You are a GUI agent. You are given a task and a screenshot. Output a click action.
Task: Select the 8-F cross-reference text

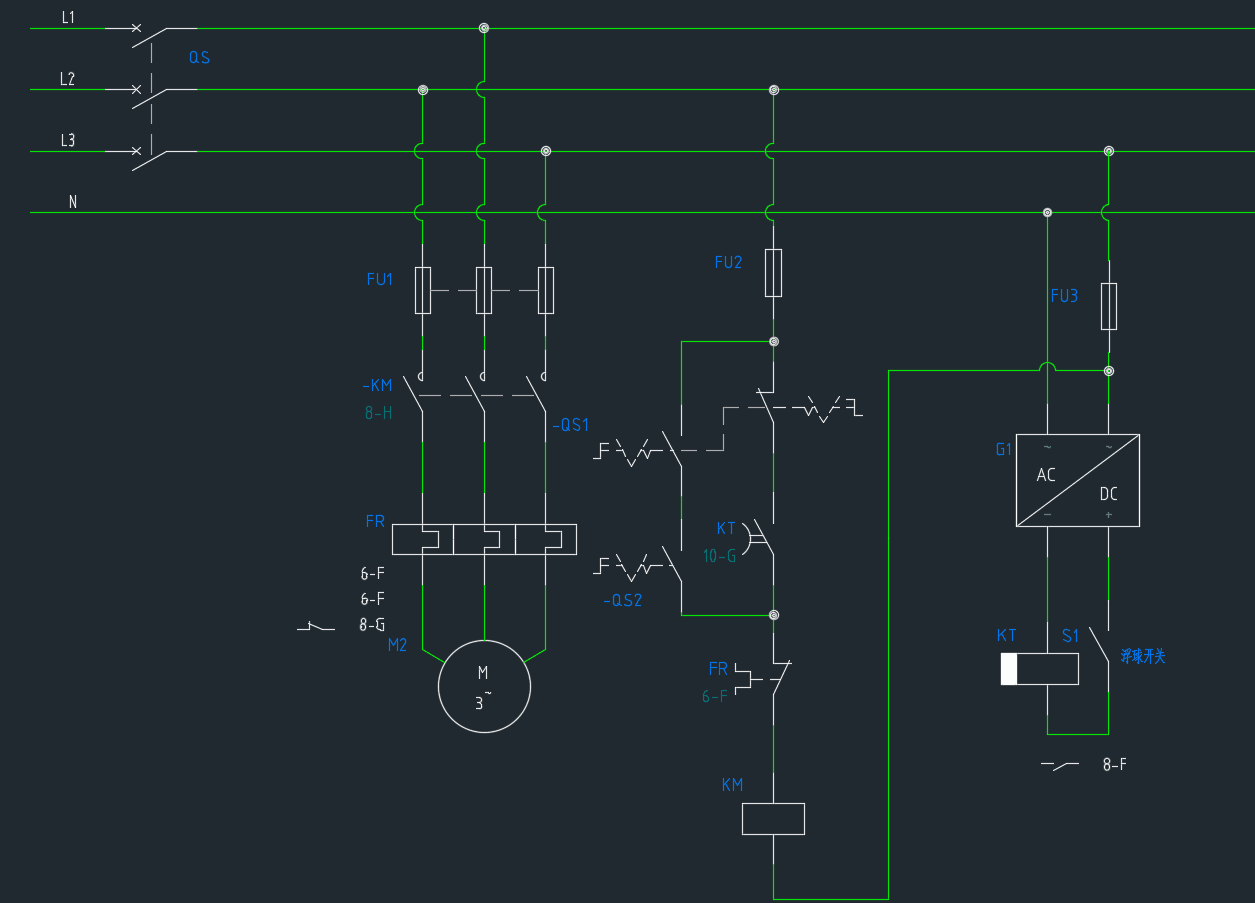pos(1115,765)
